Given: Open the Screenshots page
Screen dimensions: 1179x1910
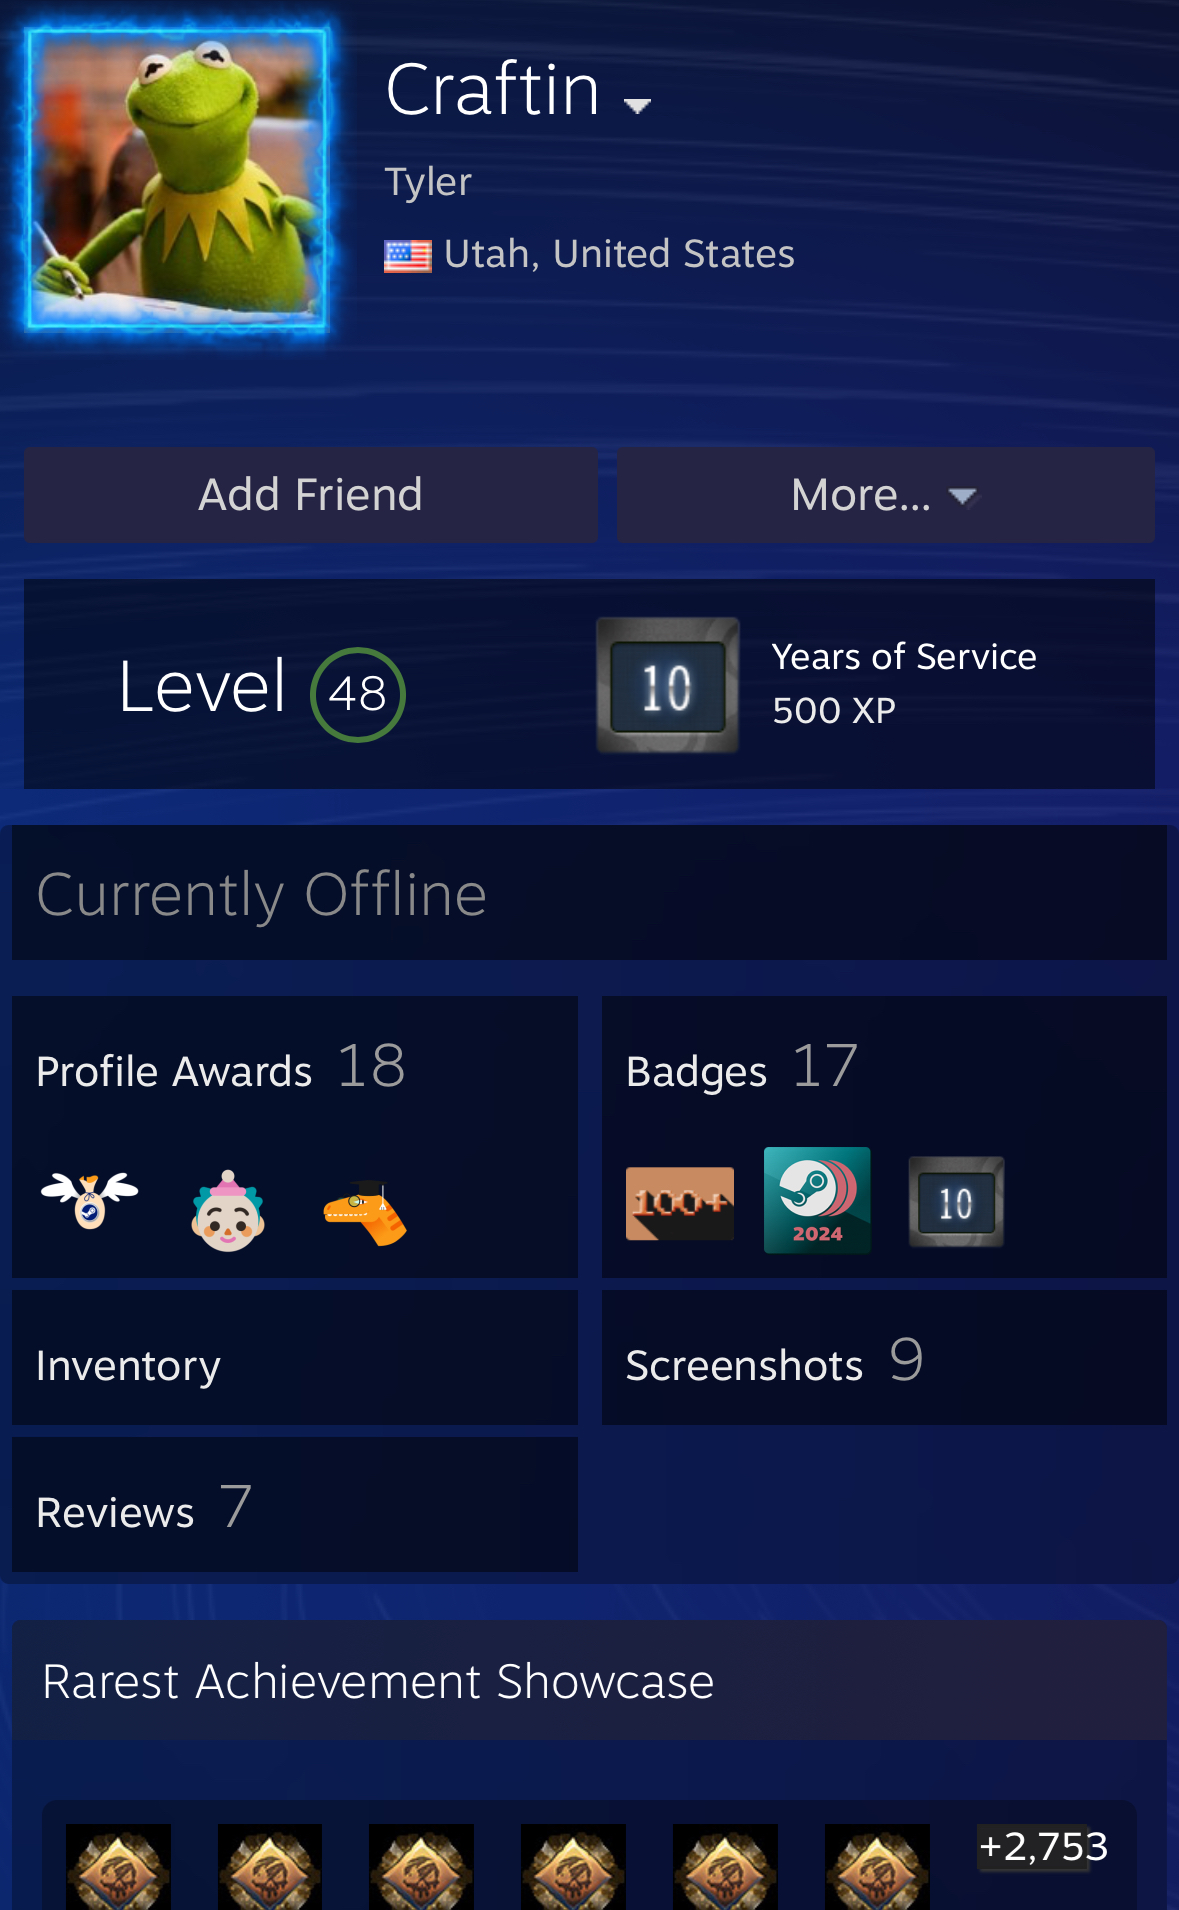Looking at the screenshot, I should (884, 1358).
